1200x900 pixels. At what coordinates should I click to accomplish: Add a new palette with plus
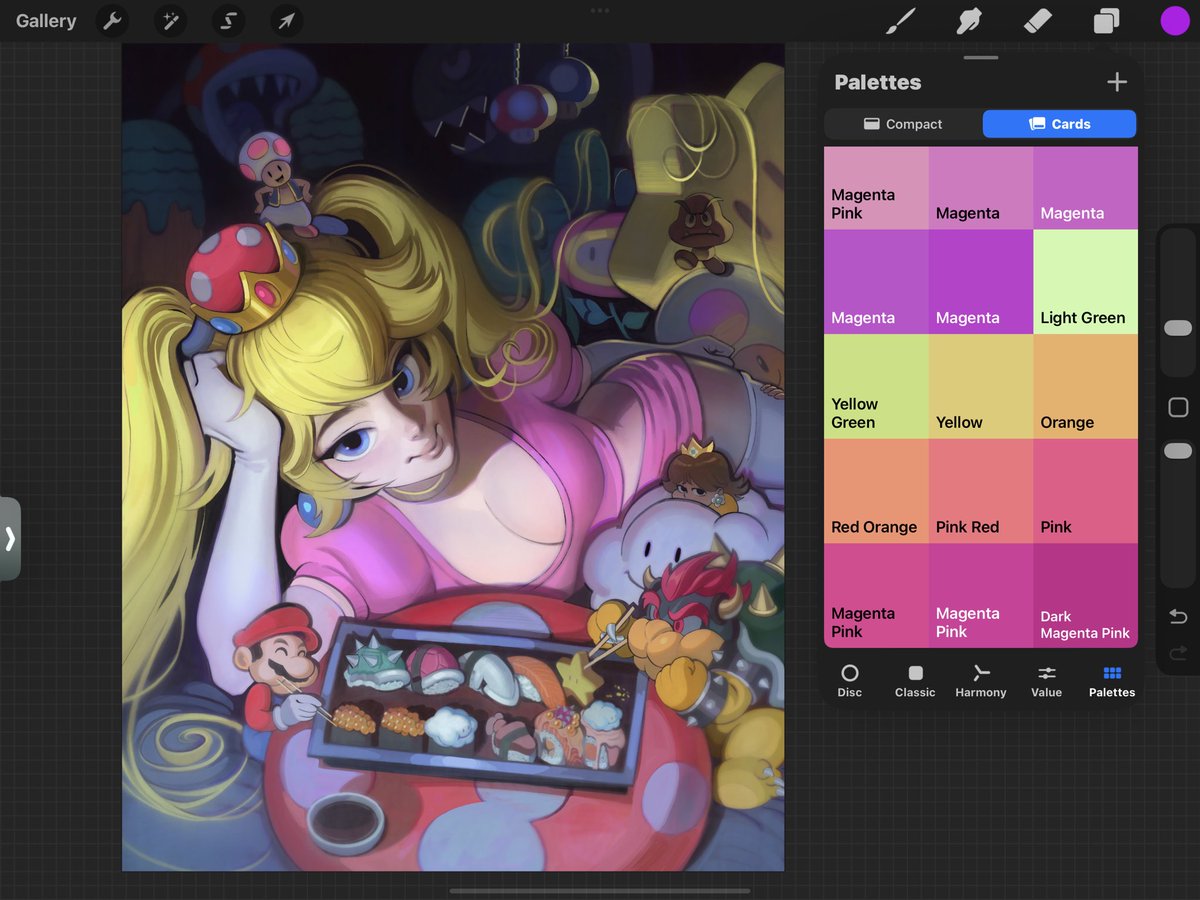click(1117, 82)
